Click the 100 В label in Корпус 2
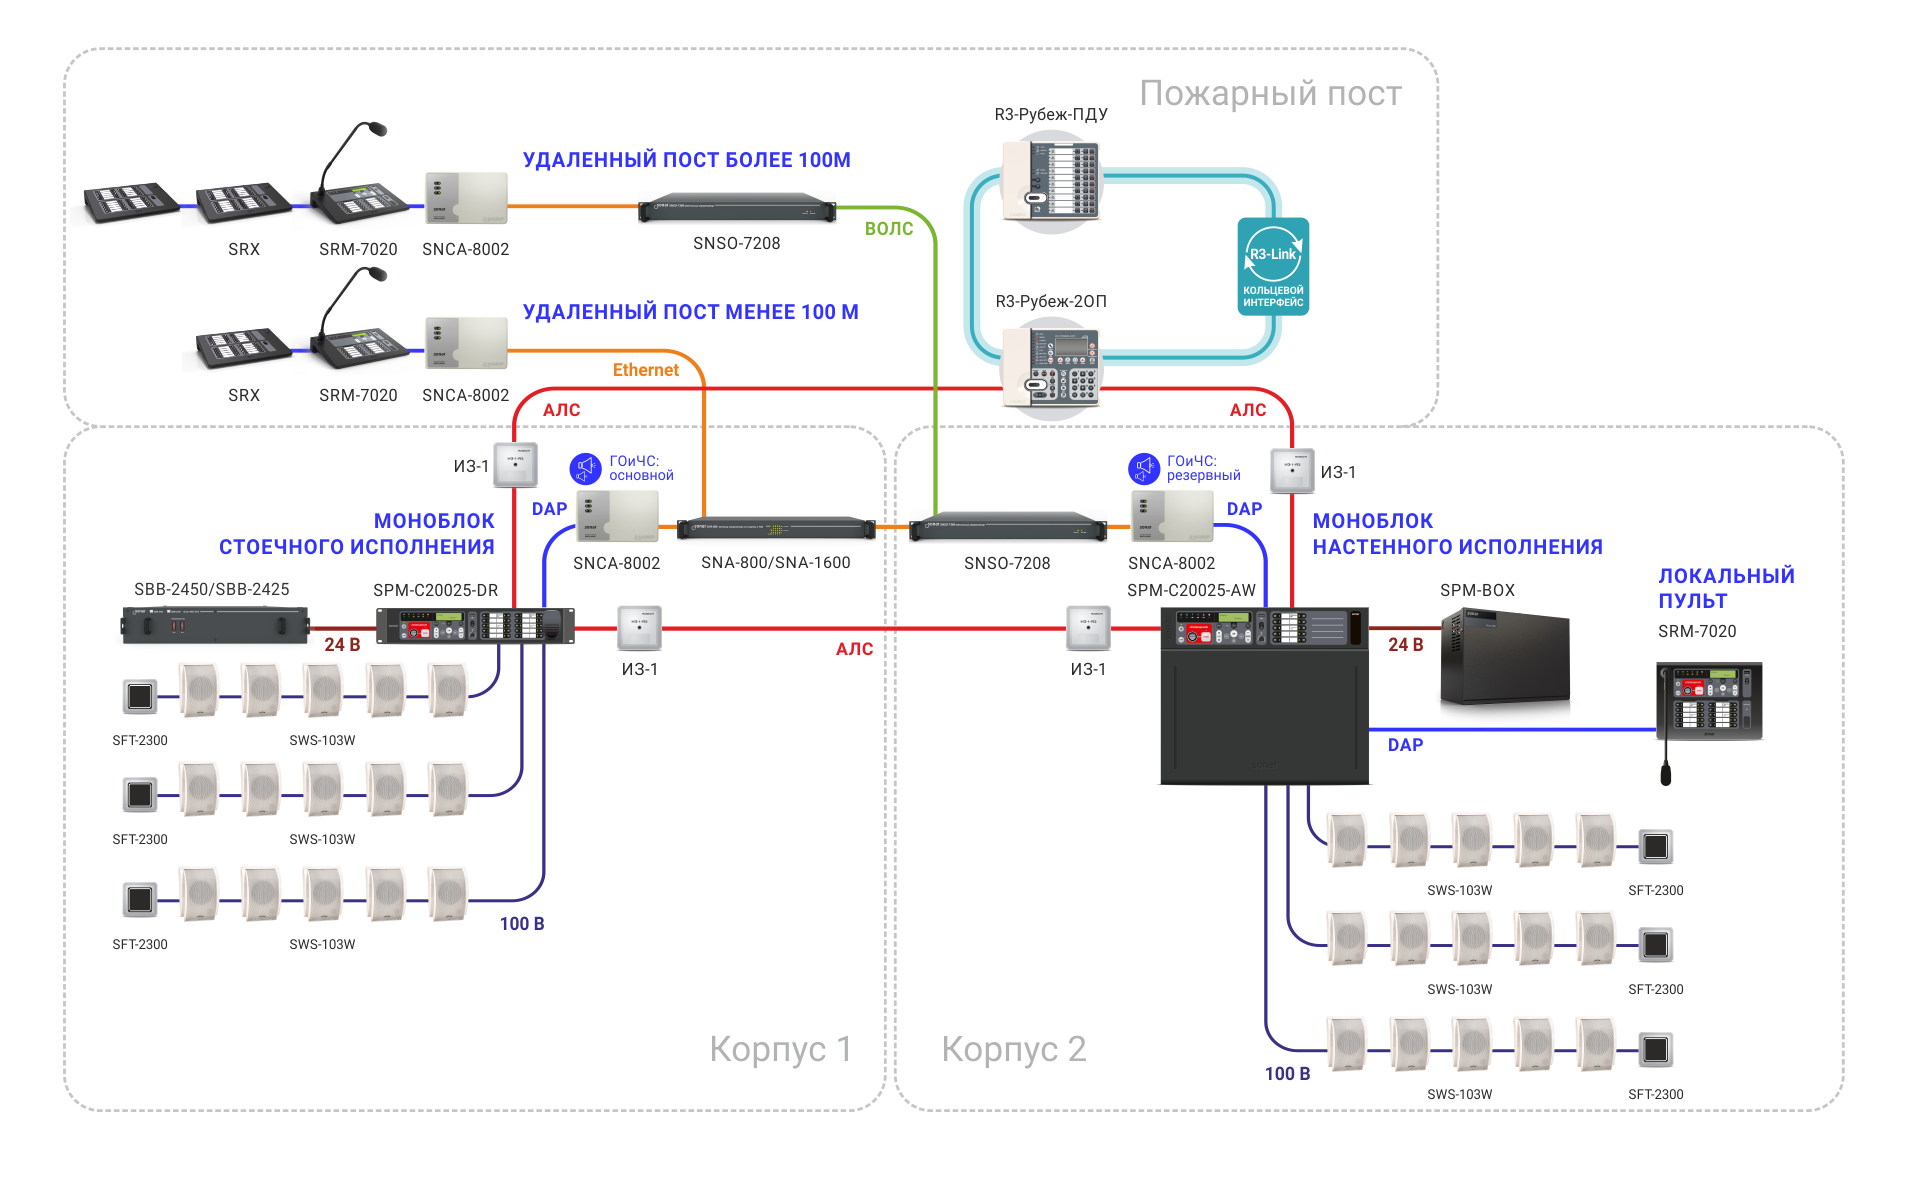The height and width of the screenshot is (1180, 1914). coord(1287,1074)
